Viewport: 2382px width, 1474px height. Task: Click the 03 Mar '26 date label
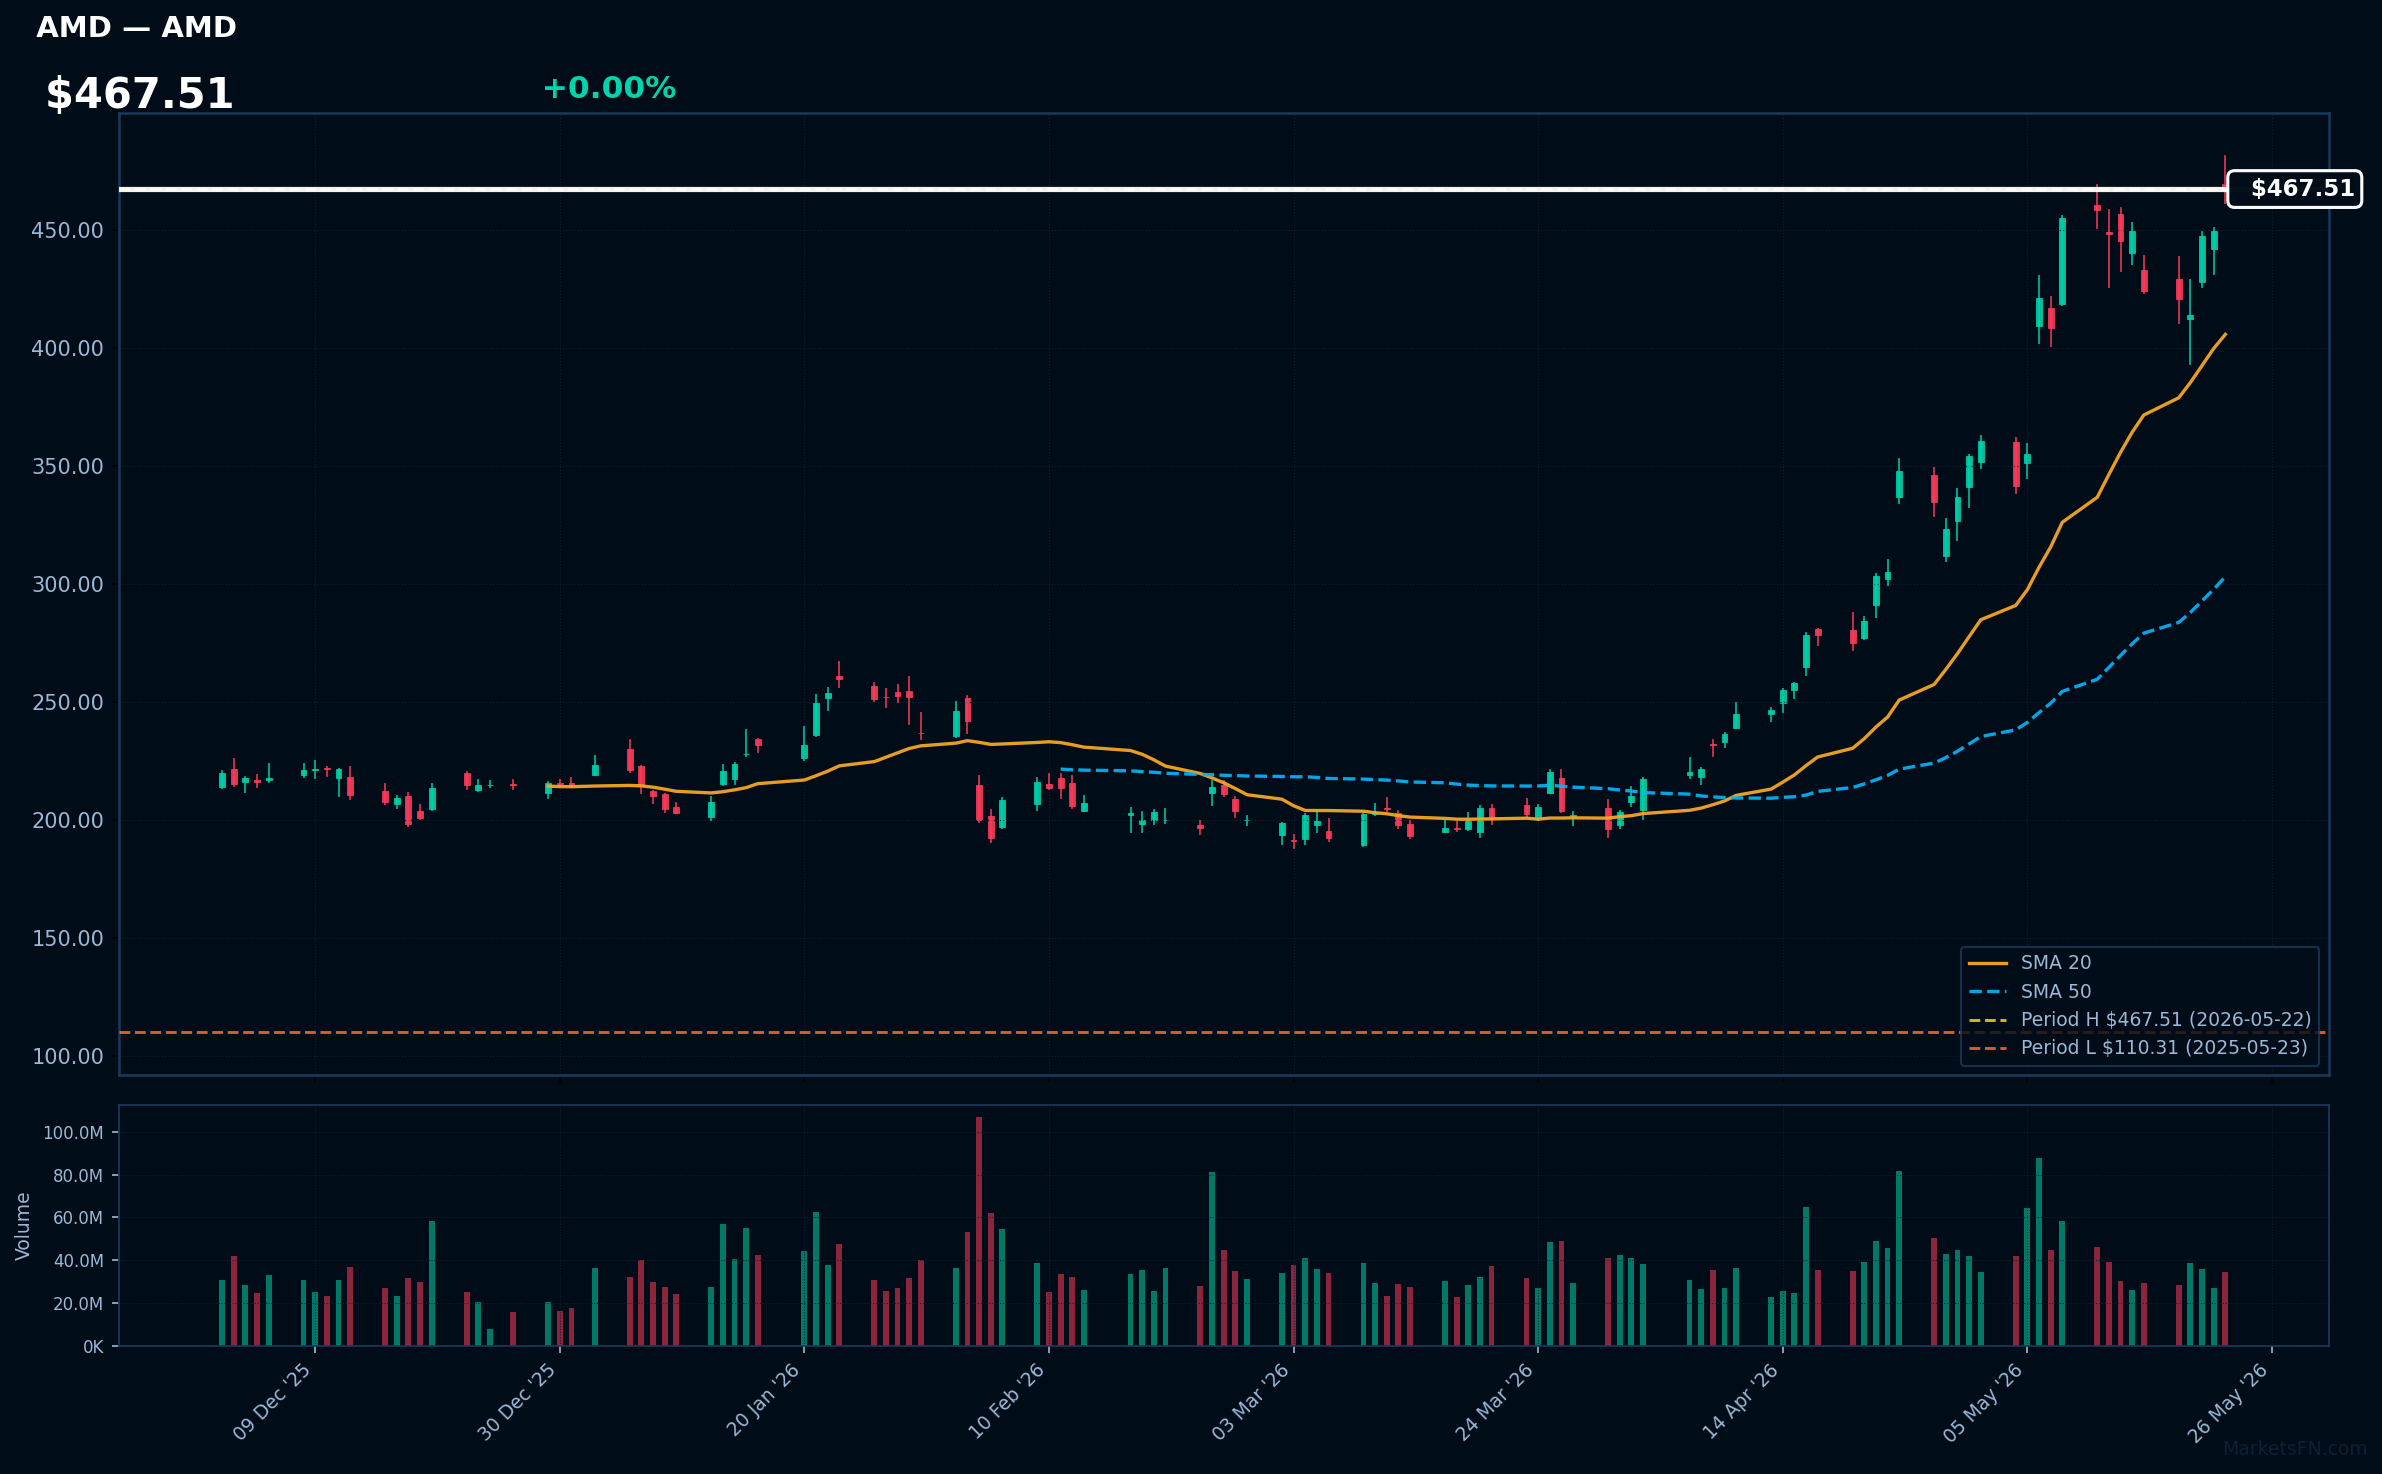pyautogui.click(x=1250, y=1401)
